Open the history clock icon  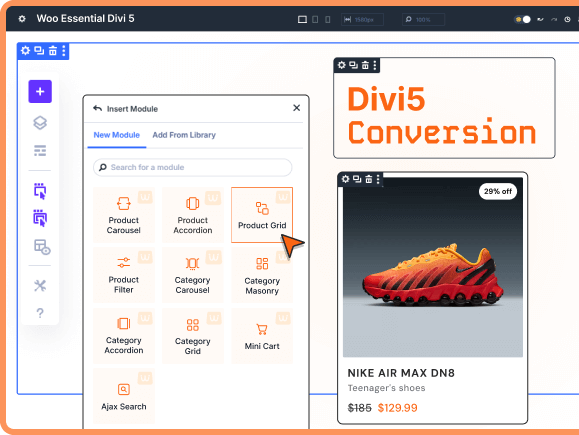pyautogui.click(x=568, y=19)
